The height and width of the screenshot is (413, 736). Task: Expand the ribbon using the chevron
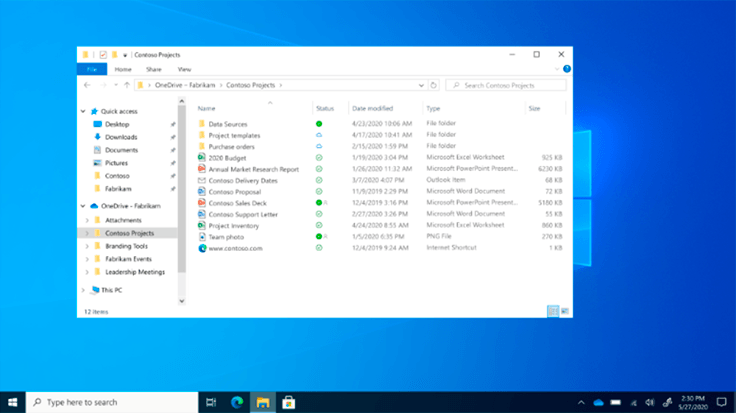pos(557,69)
